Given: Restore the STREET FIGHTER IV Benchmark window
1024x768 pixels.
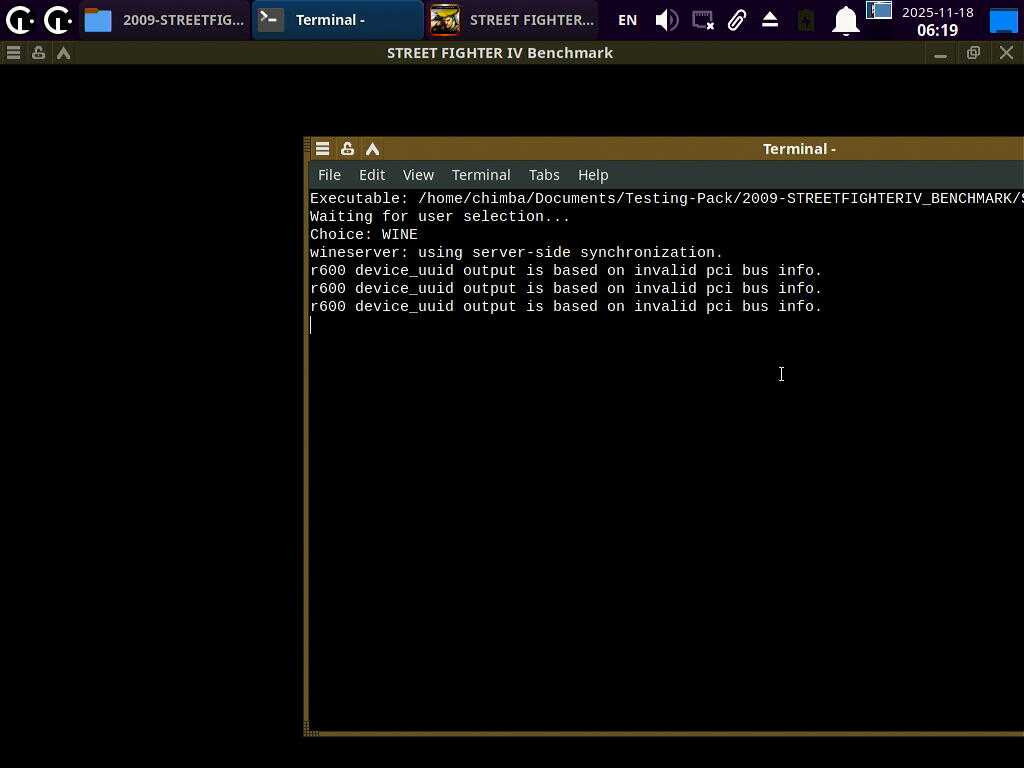Looking at the screenshot, I should (973, 53).
